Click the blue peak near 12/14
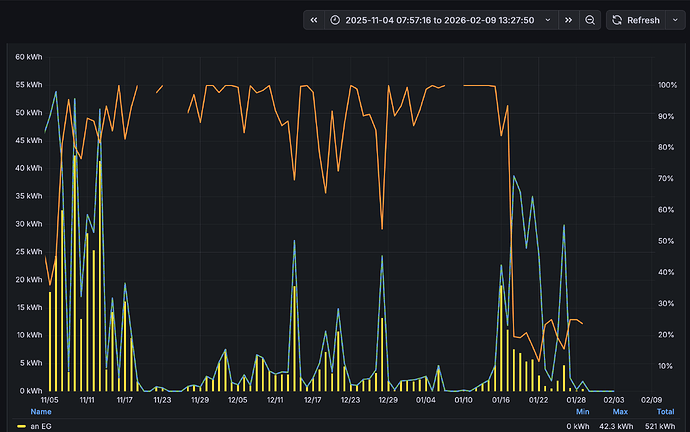 (295, 242)
